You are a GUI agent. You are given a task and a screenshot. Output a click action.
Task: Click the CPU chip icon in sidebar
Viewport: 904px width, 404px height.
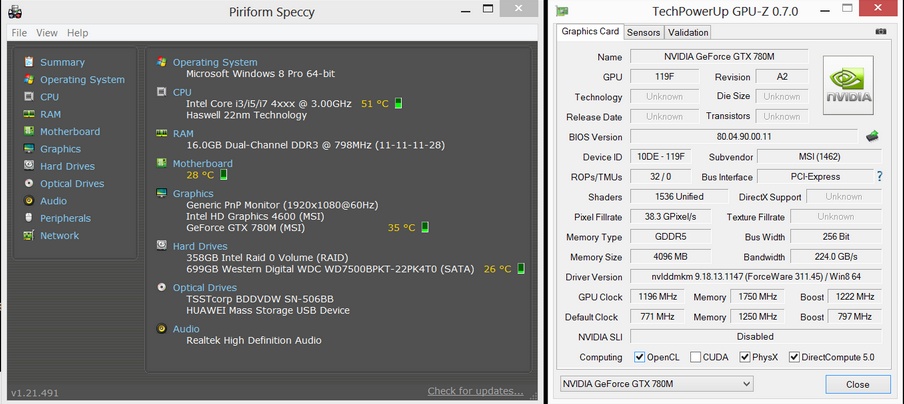tap(29, 96)
